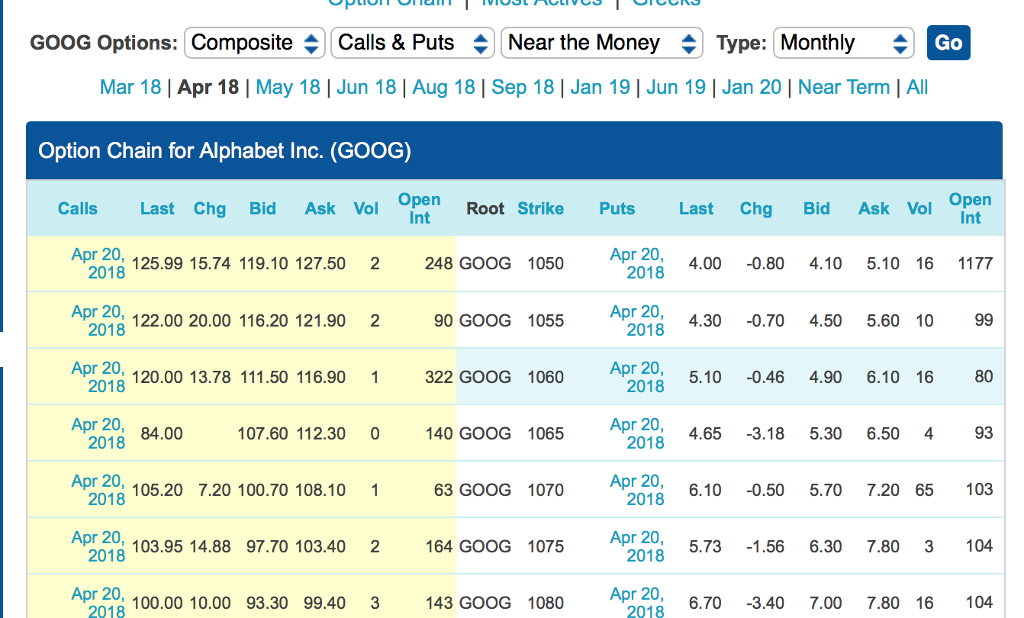Open the Greeks tab
1024x618 pixels.
pyautogui.click(x=665, y=4)
